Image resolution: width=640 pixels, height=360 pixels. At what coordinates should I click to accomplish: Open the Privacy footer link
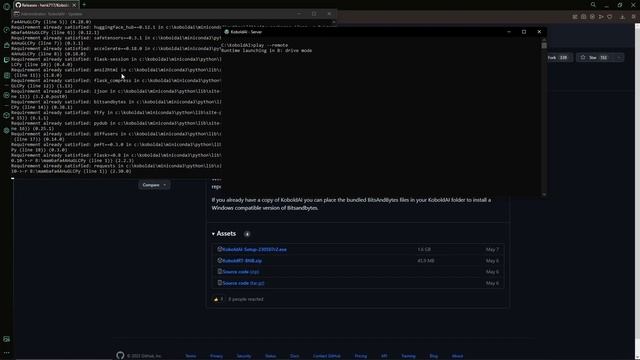(x=216, y=356)
